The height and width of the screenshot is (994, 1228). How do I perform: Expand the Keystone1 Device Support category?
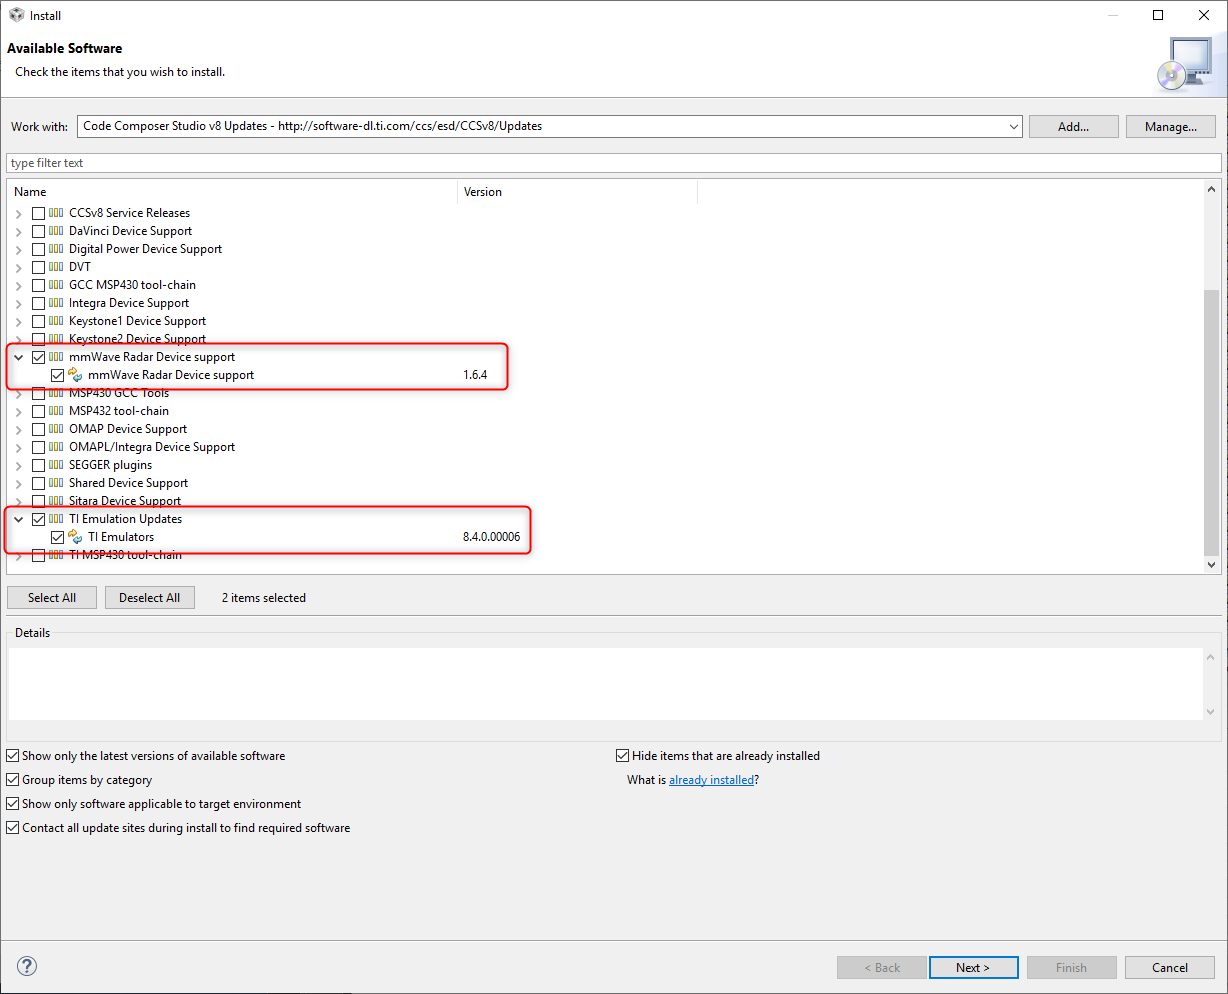click(x=18, y=321)
